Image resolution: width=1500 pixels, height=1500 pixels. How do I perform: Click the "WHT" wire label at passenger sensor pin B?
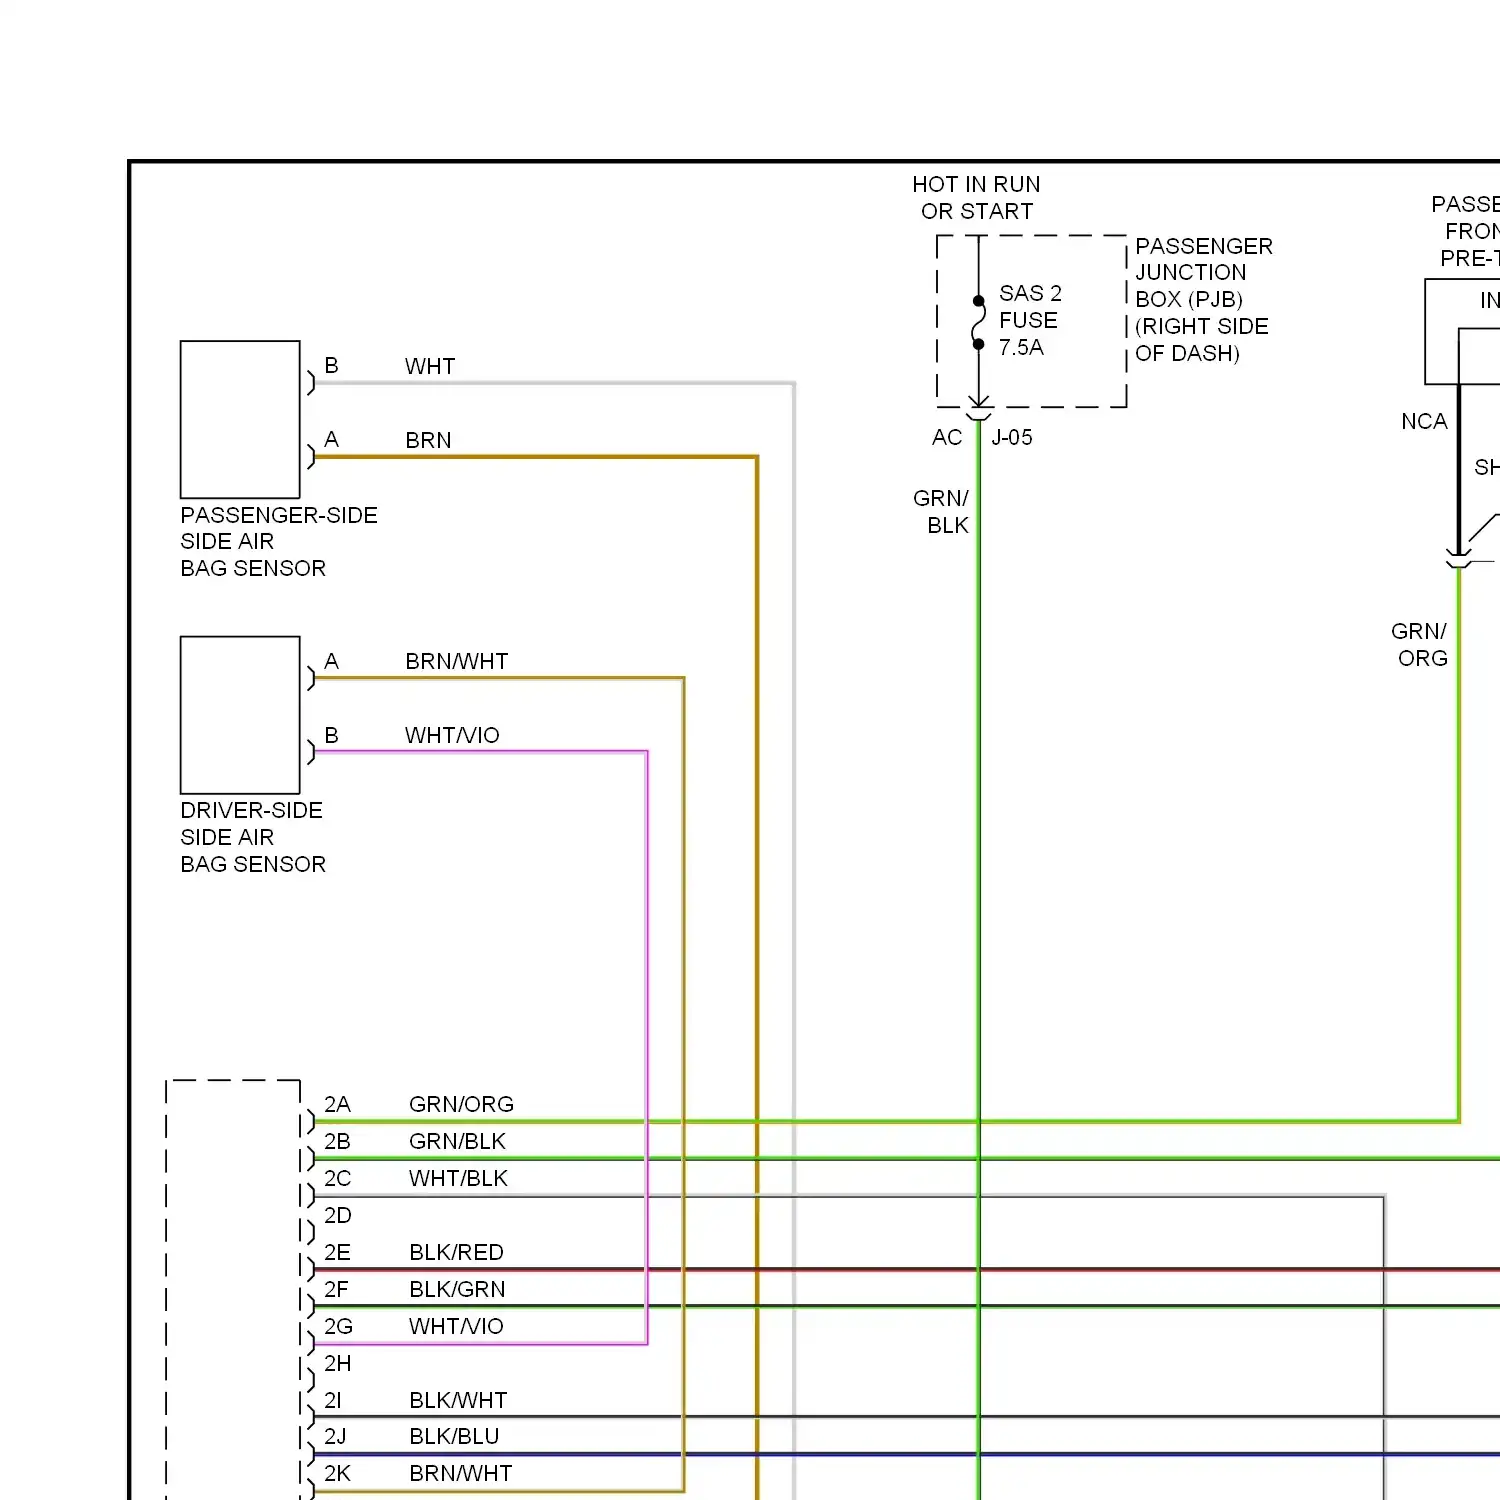[x=430, y=366]
